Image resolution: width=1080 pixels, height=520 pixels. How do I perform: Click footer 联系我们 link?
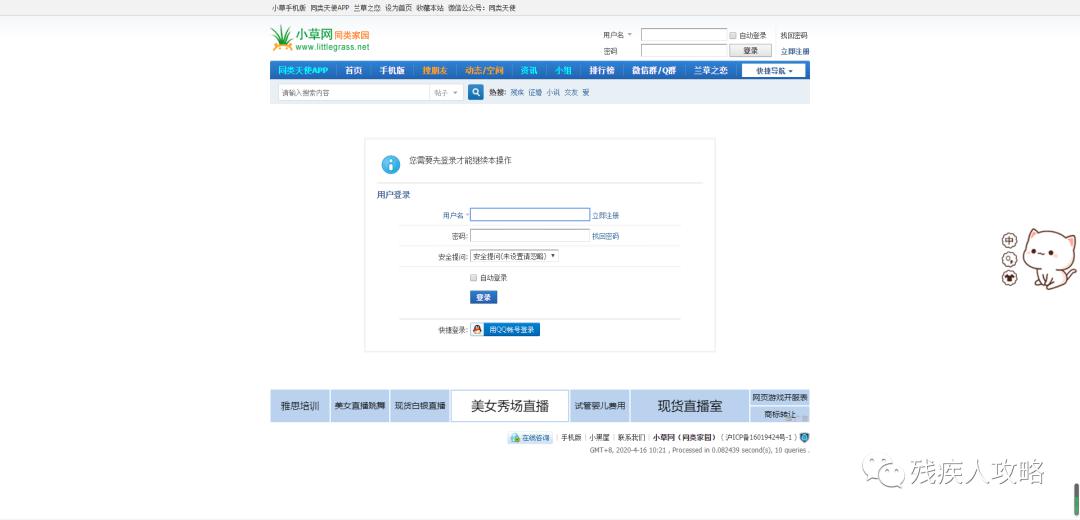click(632, 438)
